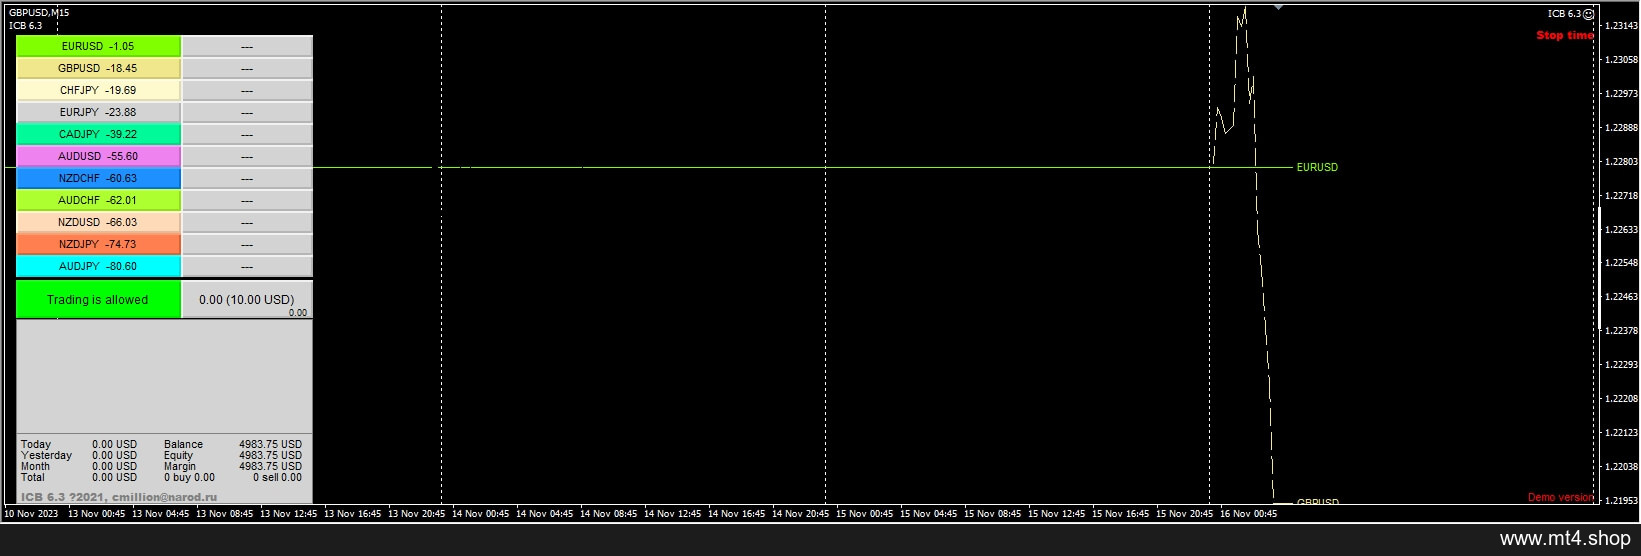1641x556 pixels.
Task: Click the Yesterday 0.00 USD entry
Action: 79,455
